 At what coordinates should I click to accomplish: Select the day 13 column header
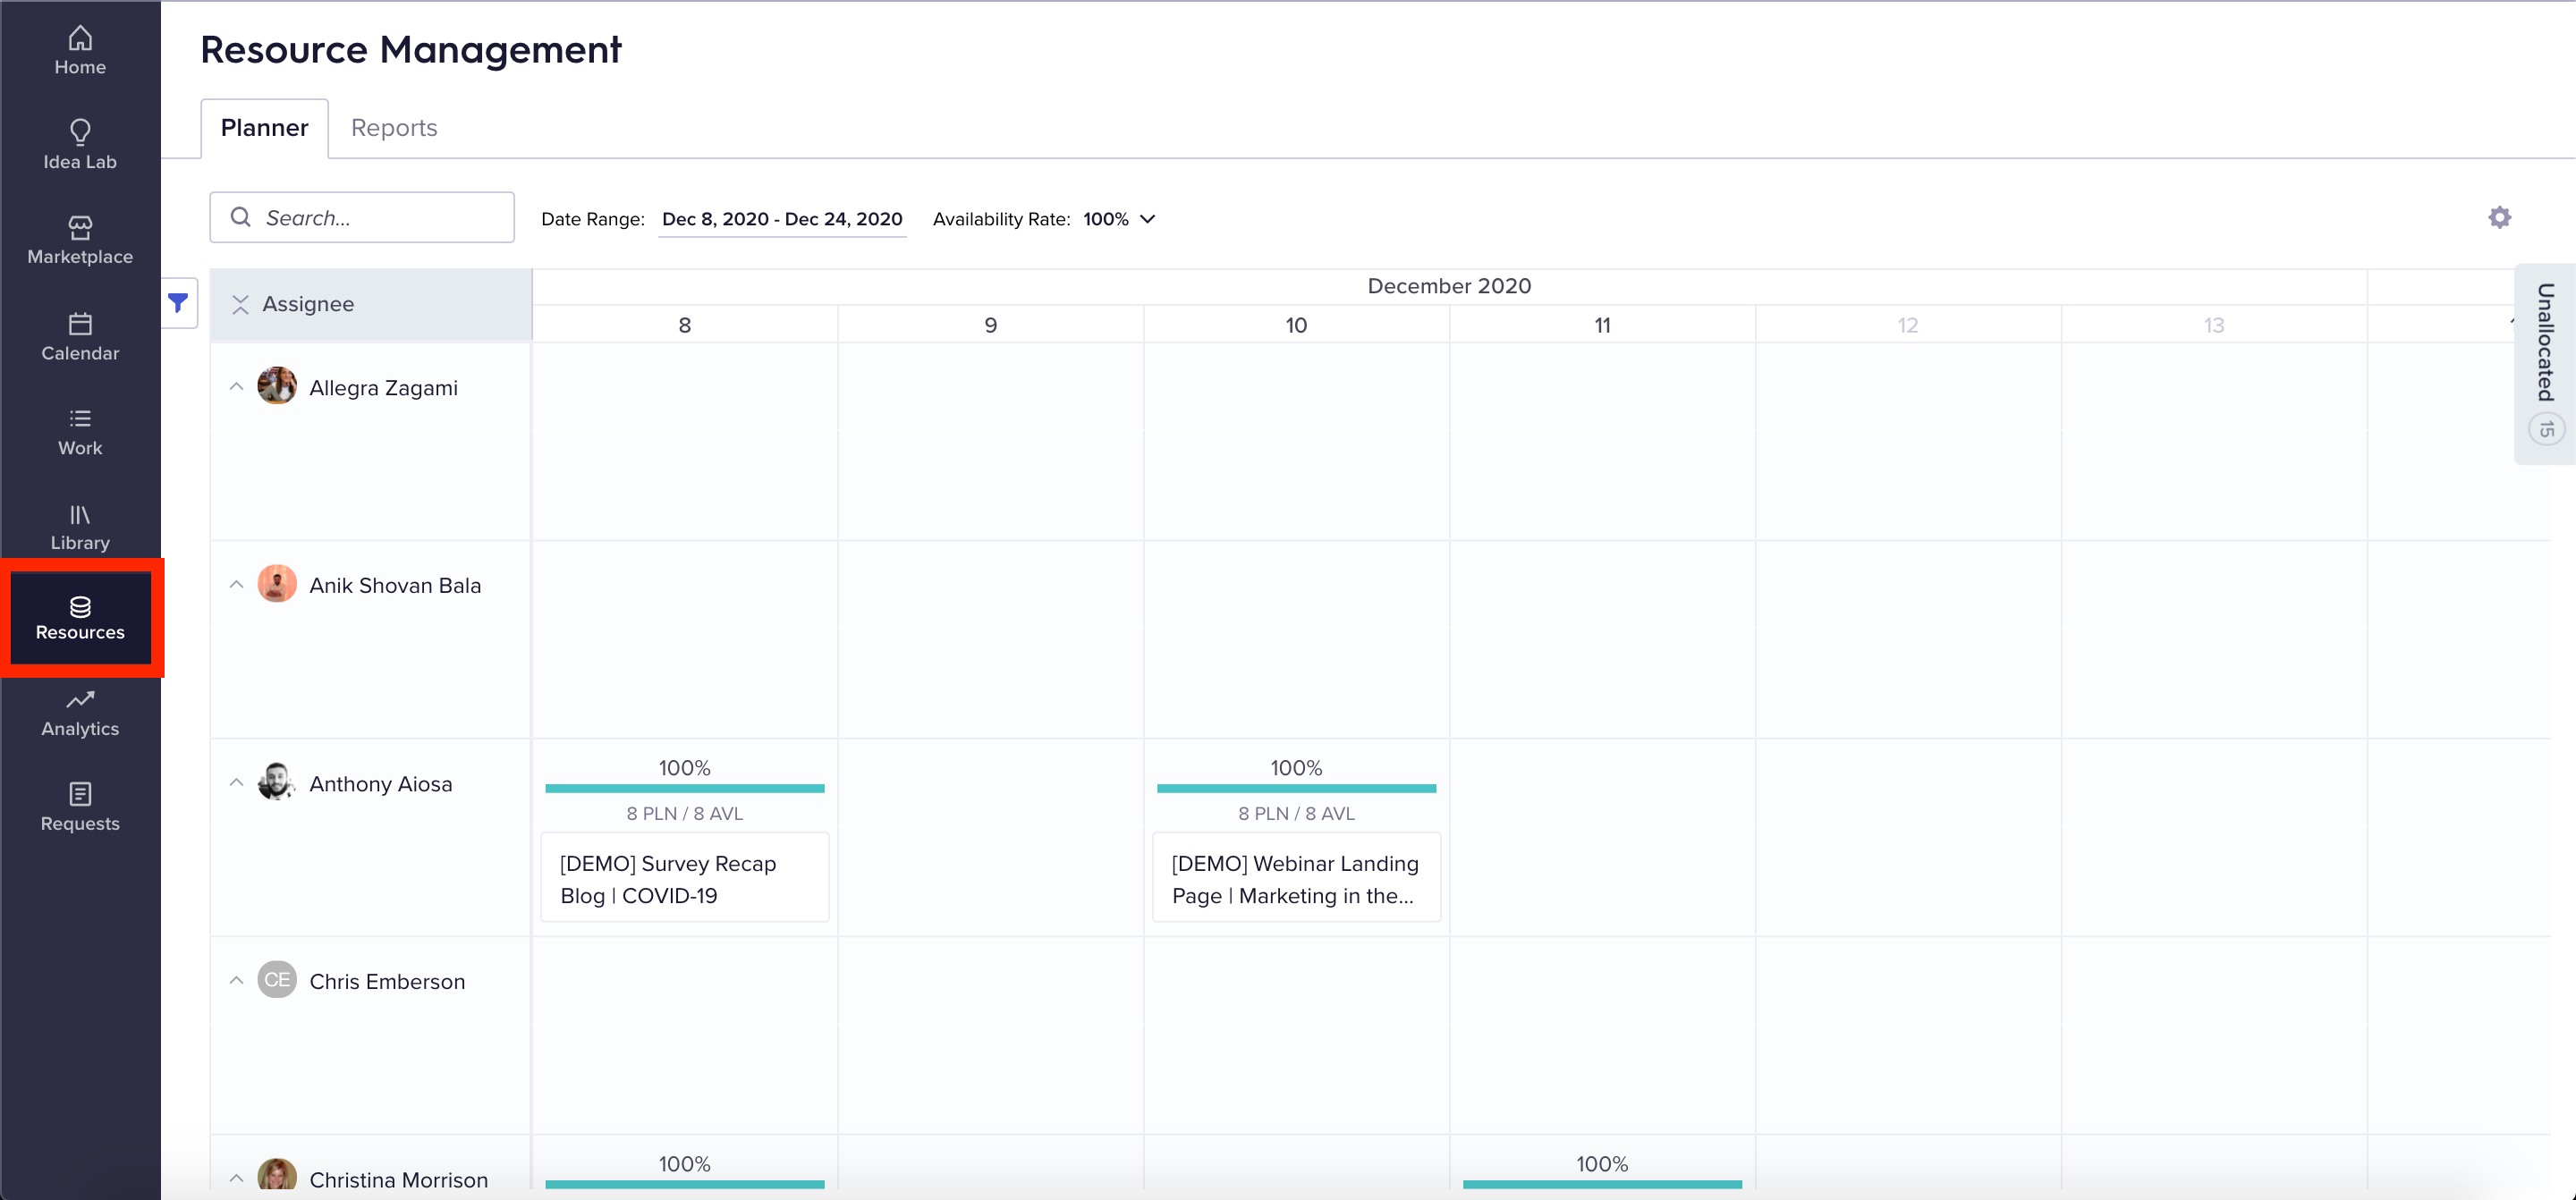coord(2214,325)
